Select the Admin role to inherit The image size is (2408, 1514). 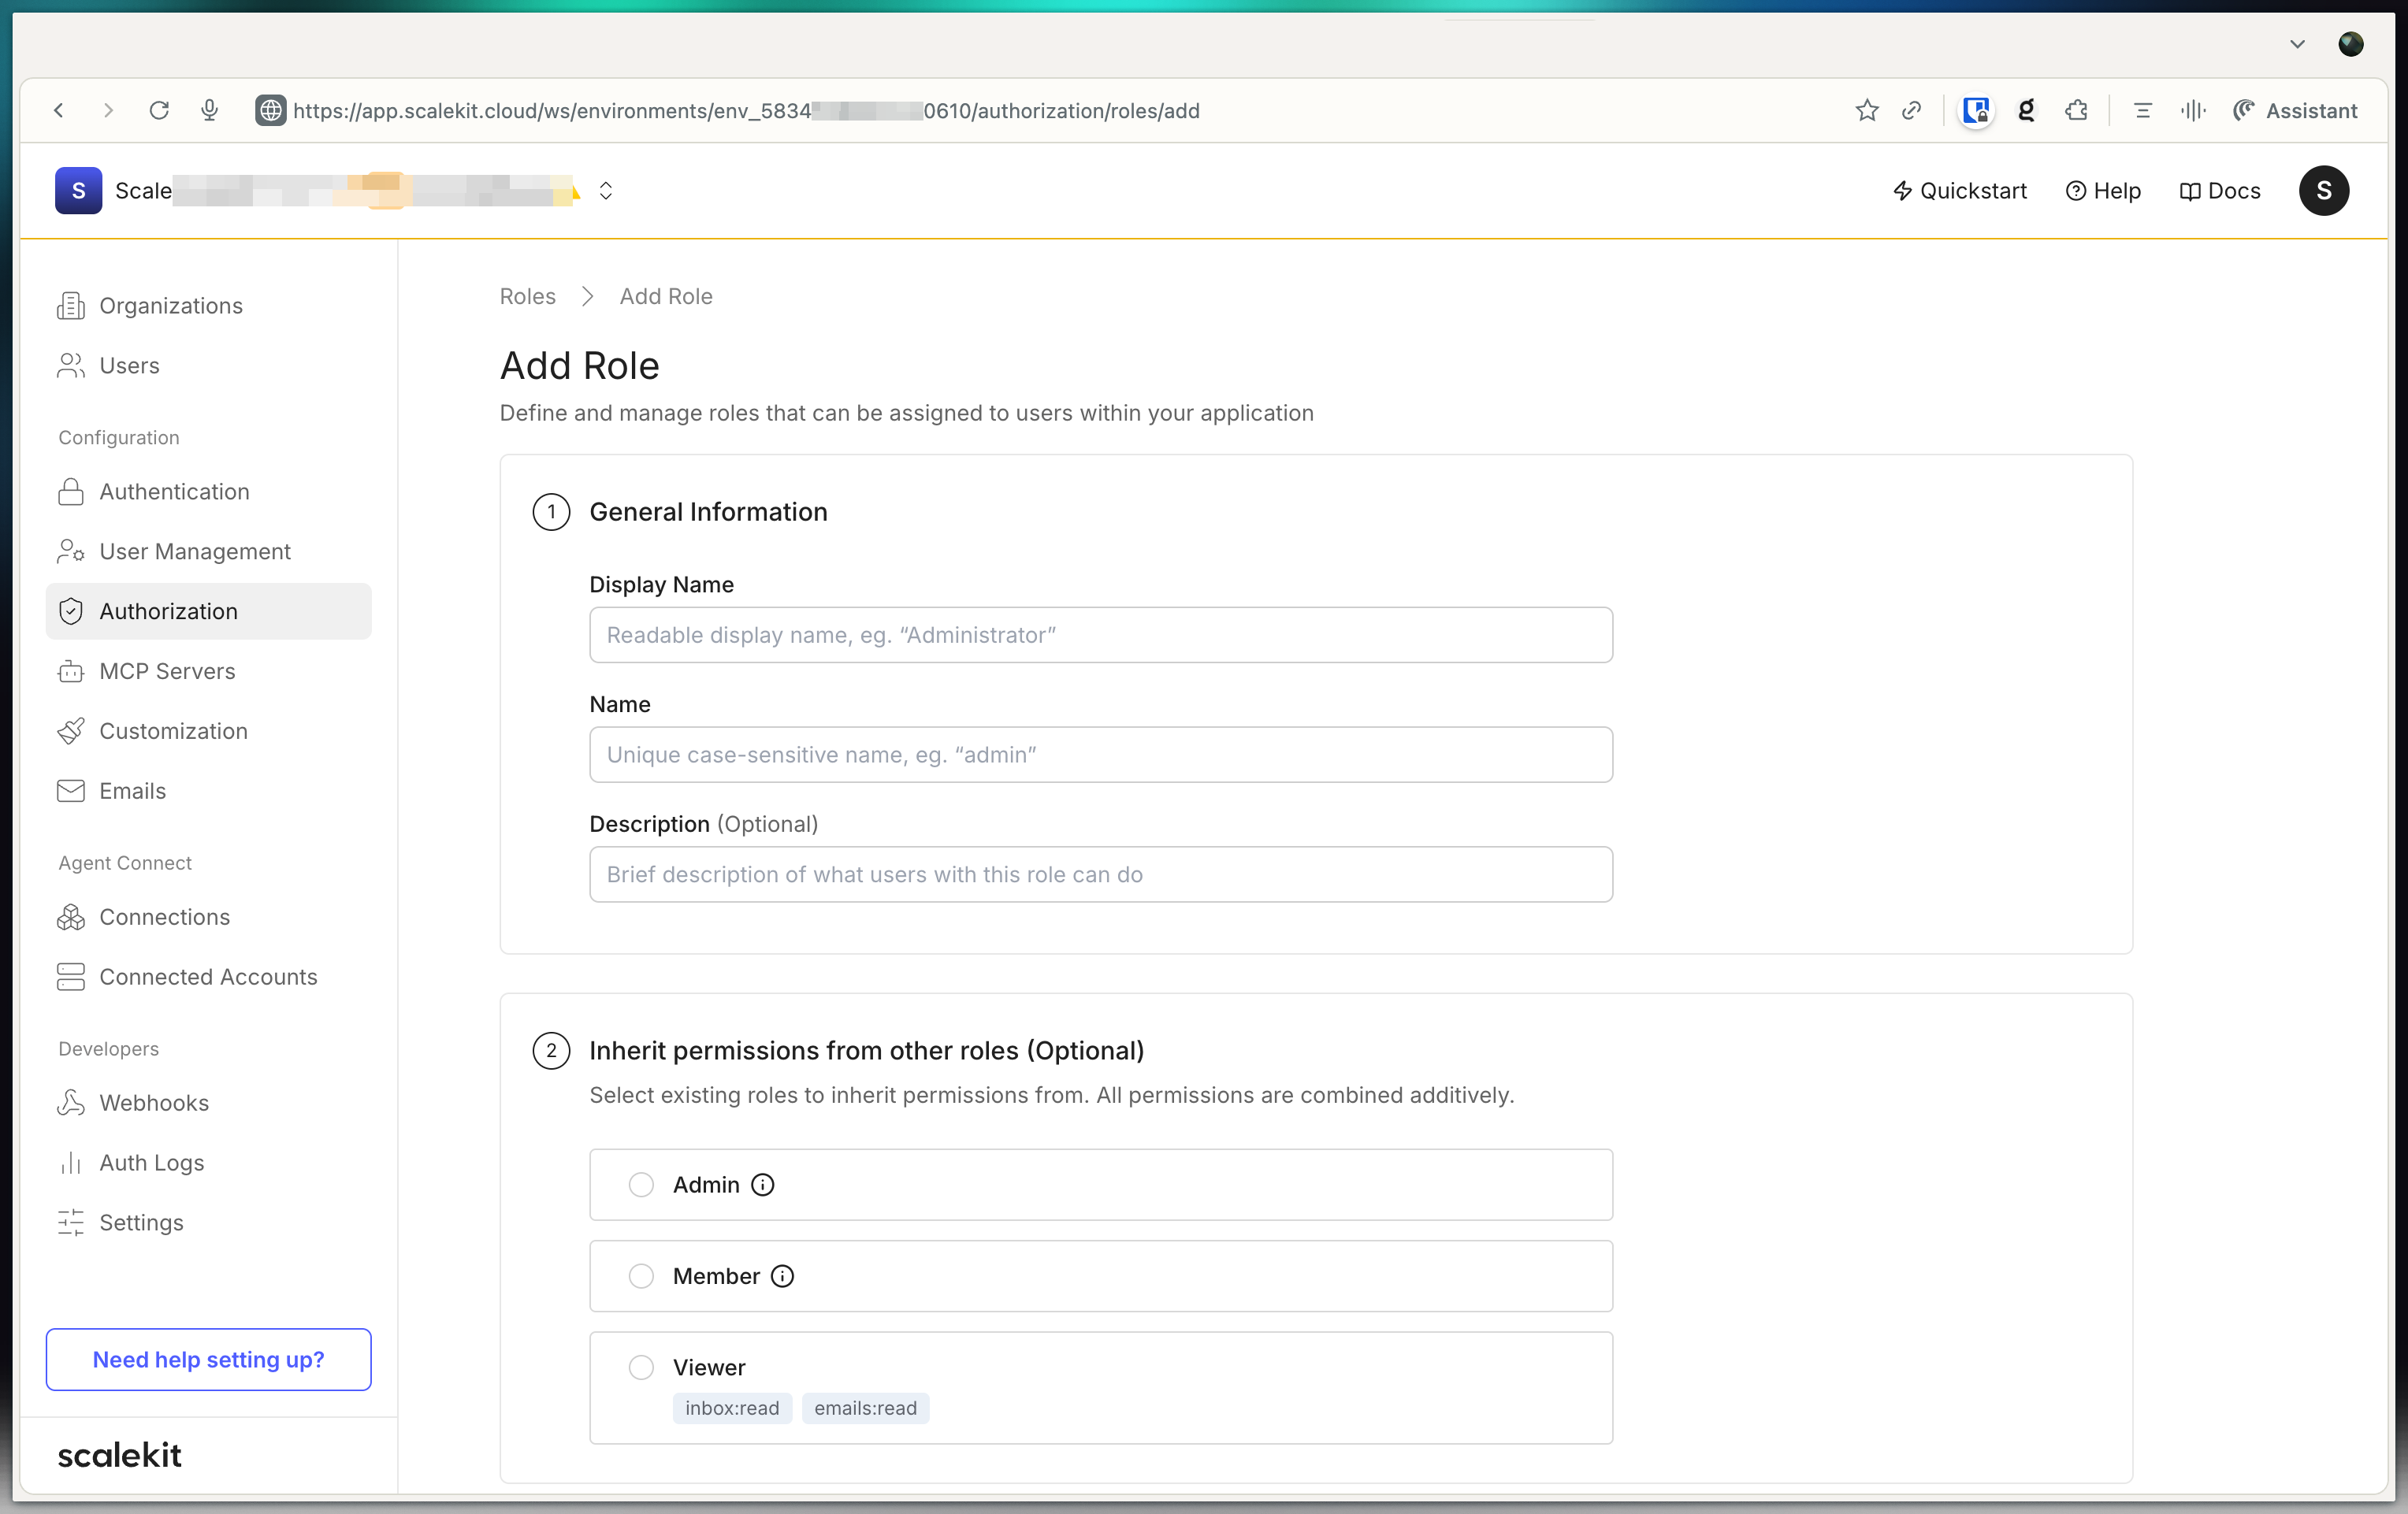coord(641,1185)
